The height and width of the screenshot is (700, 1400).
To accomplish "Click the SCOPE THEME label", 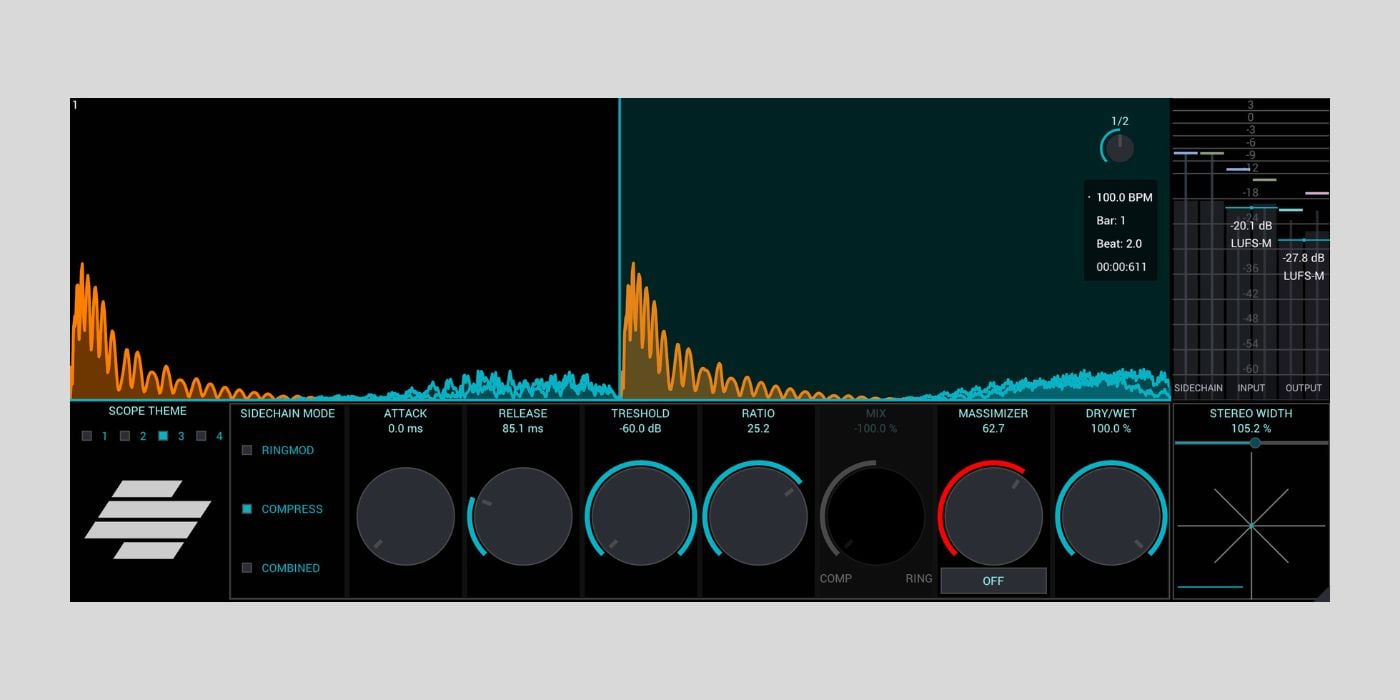I will (148, 411).
